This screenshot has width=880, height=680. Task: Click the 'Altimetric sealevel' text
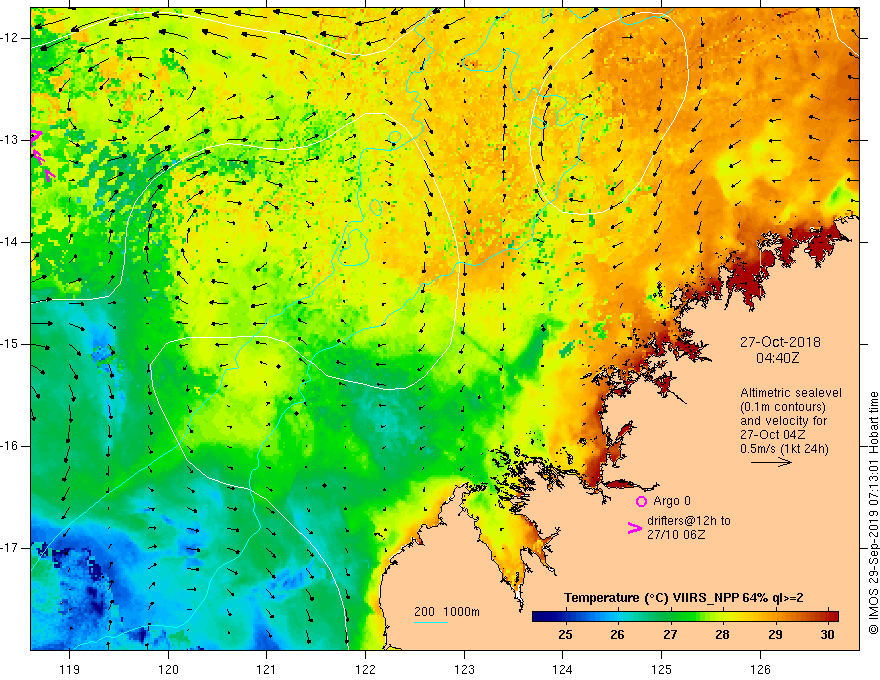coord(791,393)
